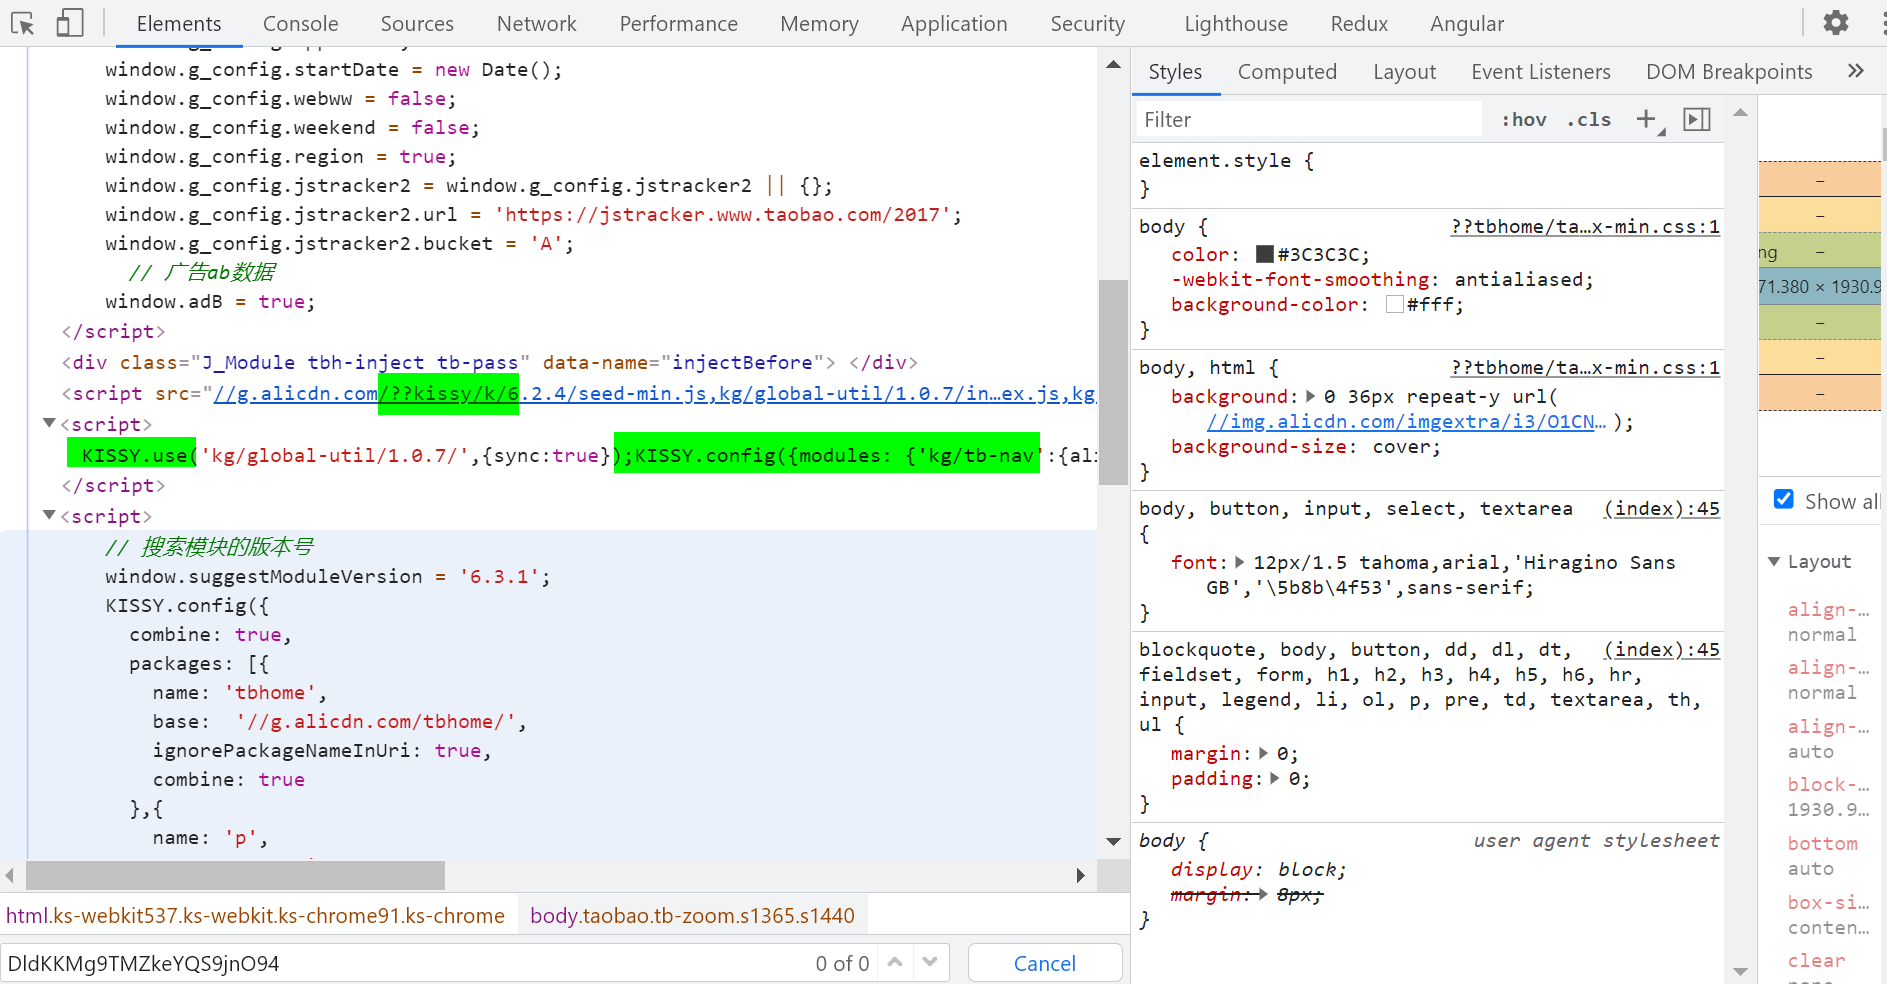Collapse the Layout computed group

[1774, 562]
